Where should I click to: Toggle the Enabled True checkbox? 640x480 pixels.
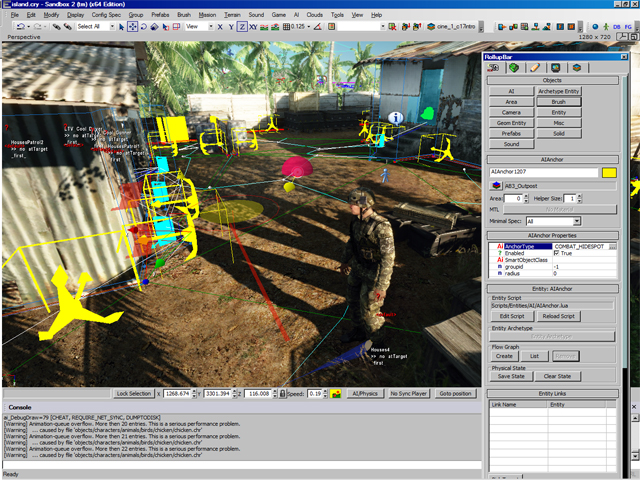click(556, 253)
